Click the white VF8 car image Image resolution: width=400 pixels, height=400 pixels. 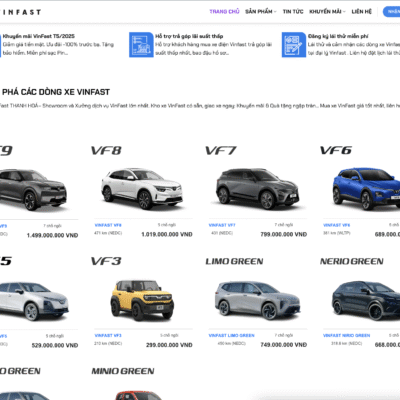coord(142,188)
